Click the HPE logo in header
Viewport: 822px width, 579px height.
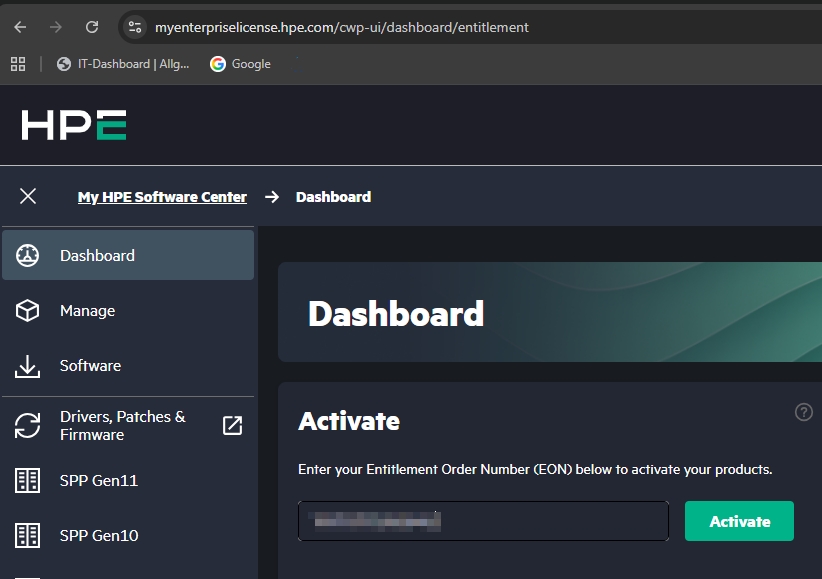(x=74, y=125)
